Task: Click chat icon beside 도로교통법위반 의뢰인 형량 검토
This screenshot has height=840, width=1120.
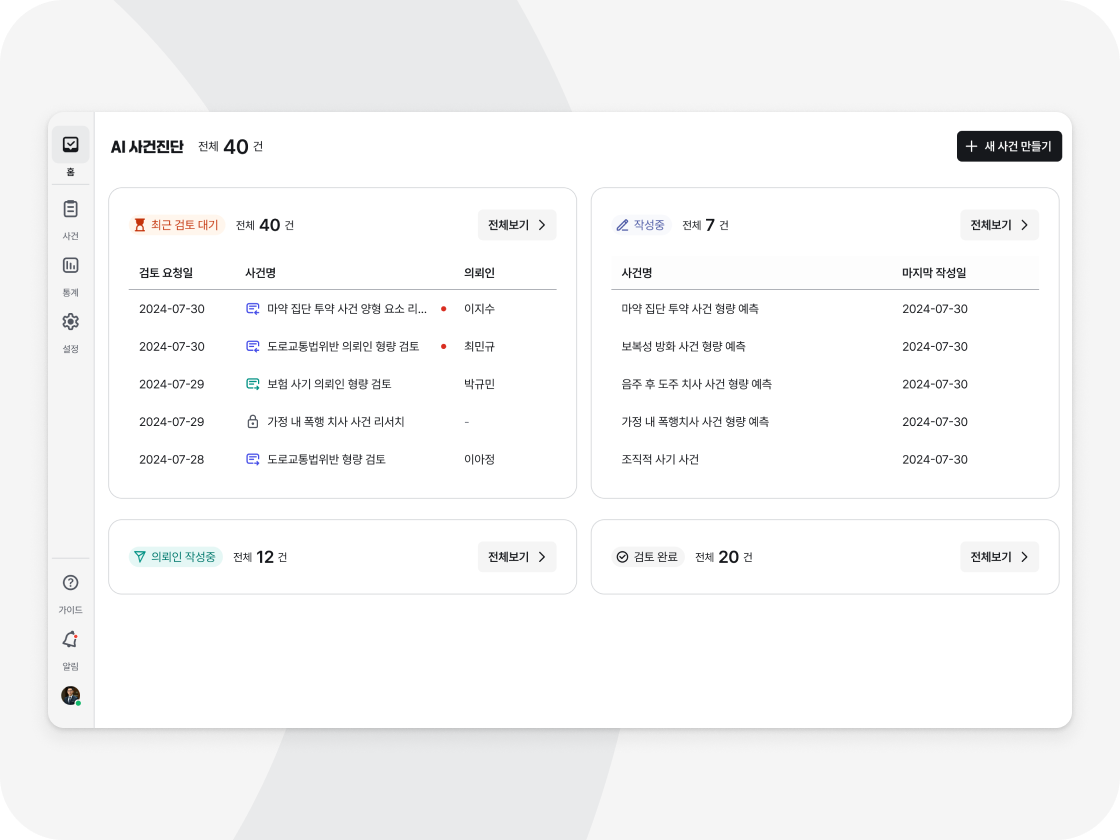Action: (x=253, y=346)
